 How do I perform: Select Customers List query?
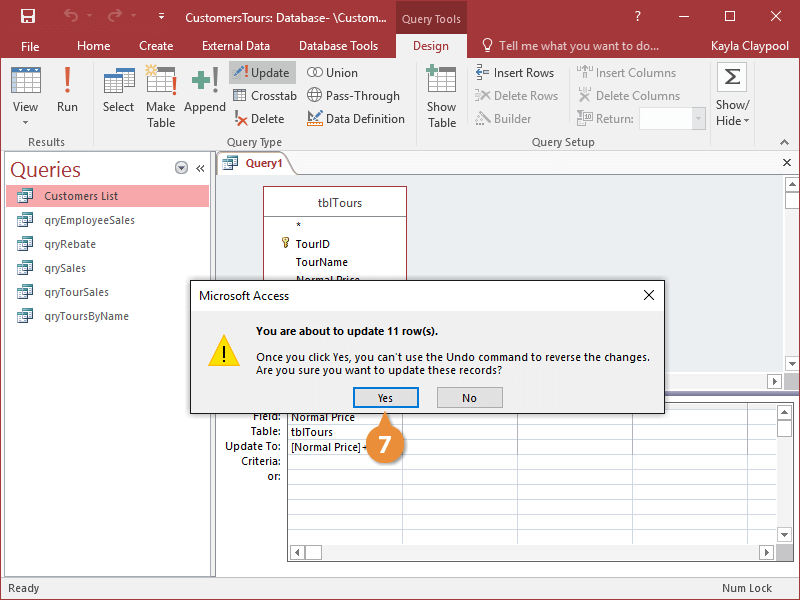point(108,196)
